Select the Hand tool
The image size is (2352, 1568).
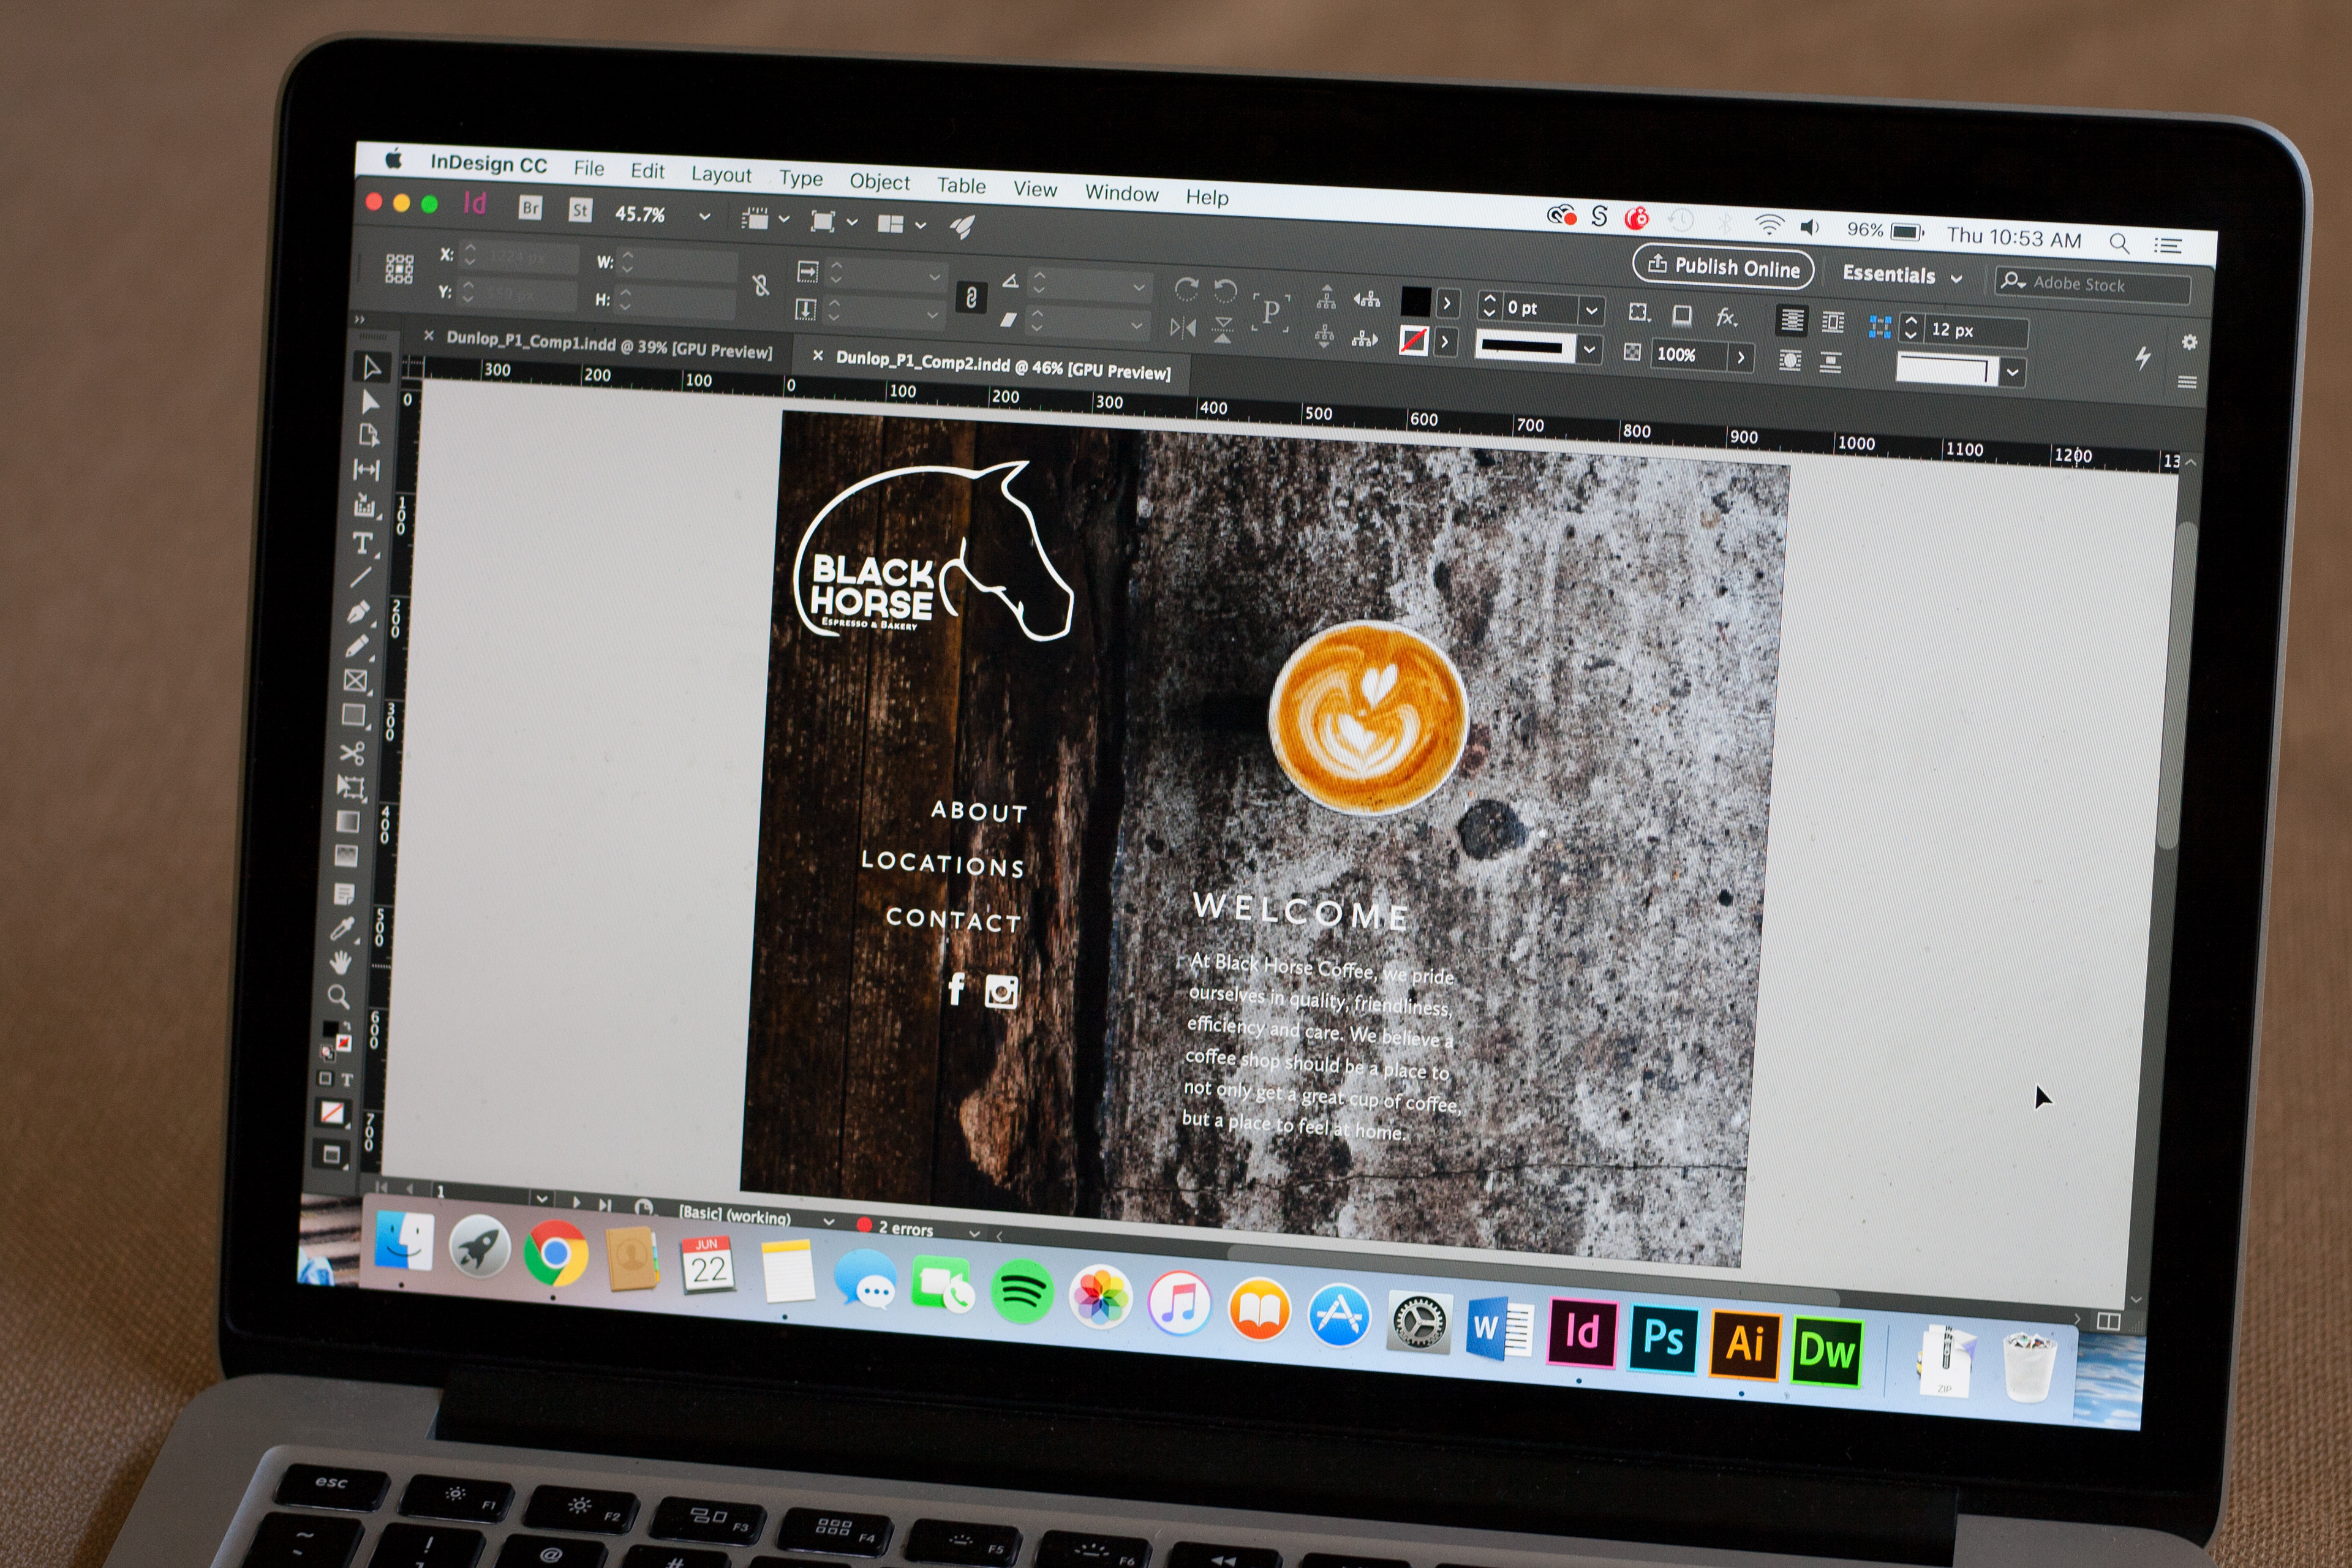coord(340,963)
